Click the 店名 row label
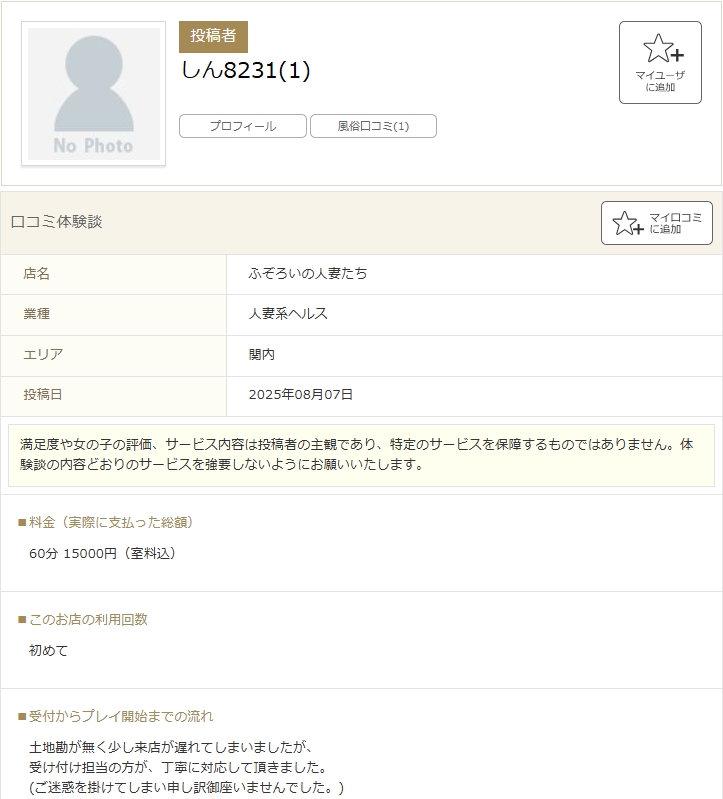Viewport: 723px width, 799px height. pos(36,274)
